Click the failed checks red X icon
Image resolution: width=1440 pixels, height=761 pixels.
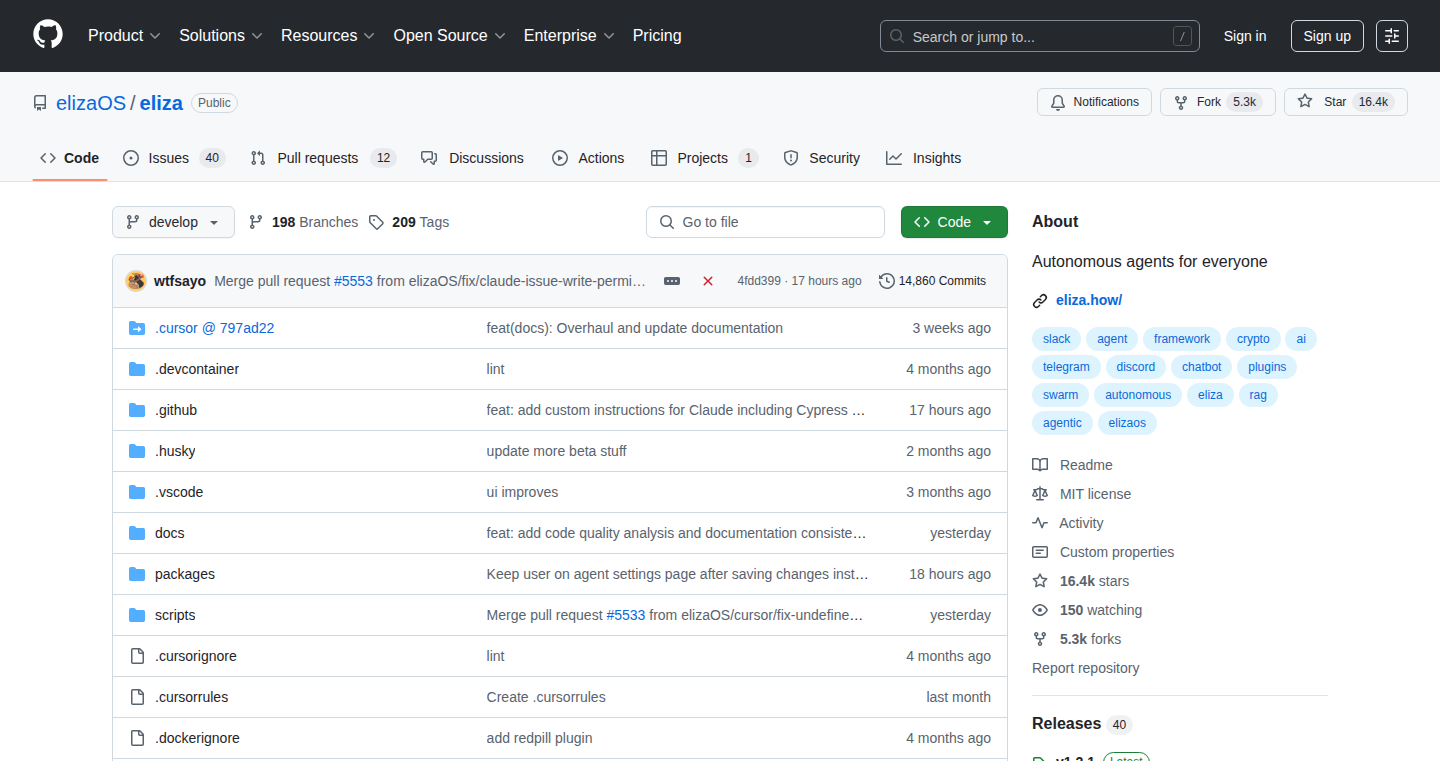coord(708,281)
